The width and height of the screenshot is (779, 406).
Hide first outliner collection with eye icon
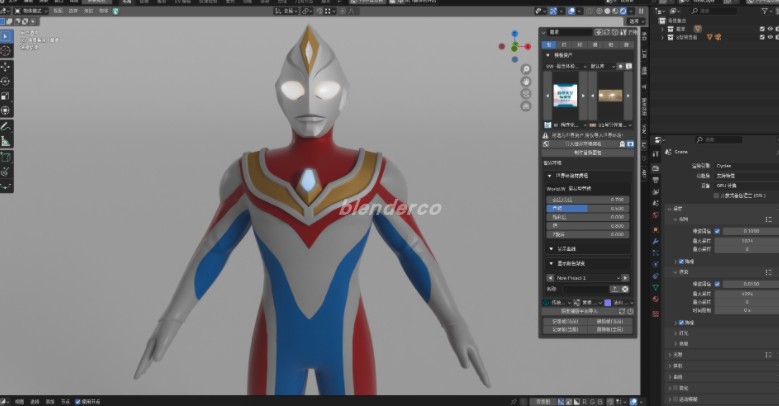(770, 29)
